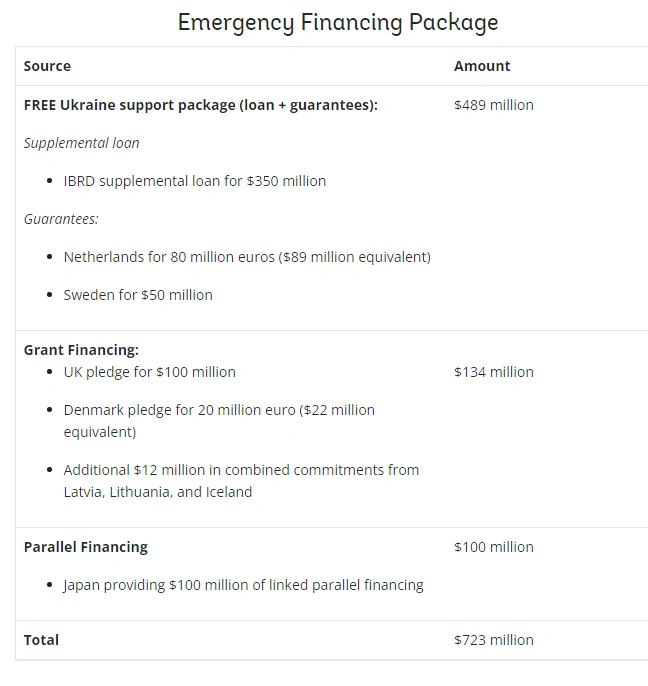Select the UK pledge for $100 million bullet
The height and width of the screenshot is (686, 648).
click(x=150, y=372)
